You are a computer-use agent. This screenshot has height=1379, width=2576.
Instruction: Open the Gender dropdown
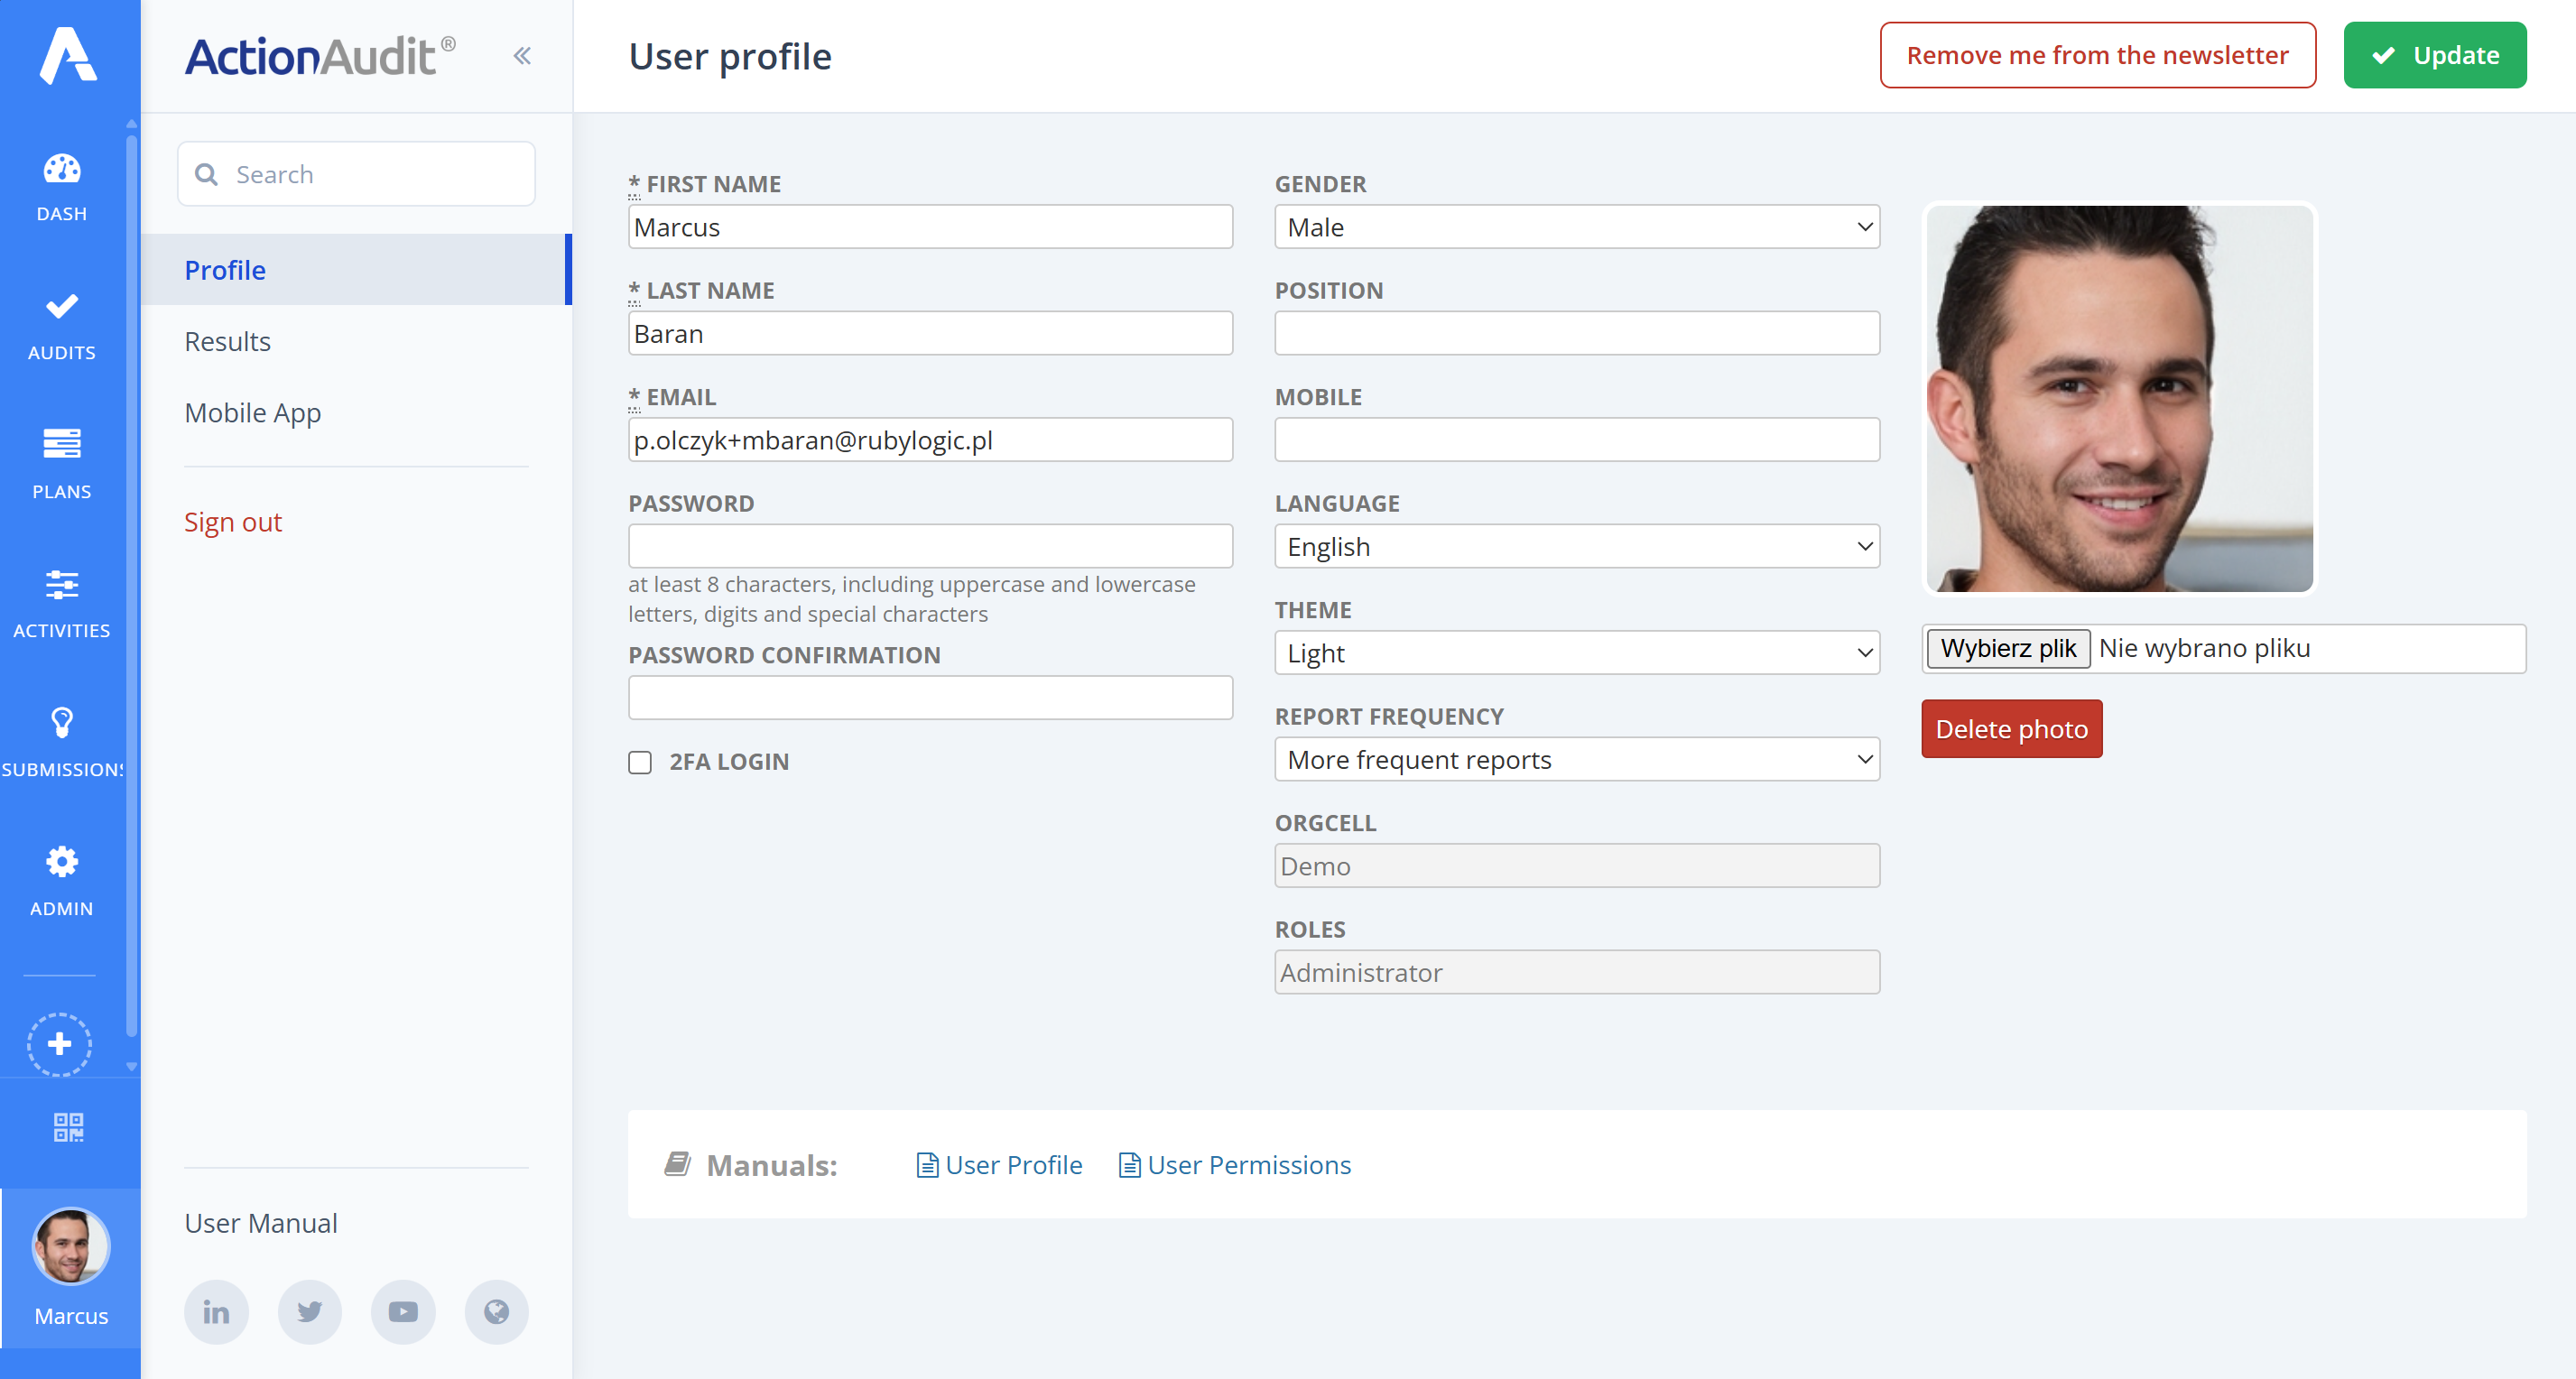click(1577, 227)
